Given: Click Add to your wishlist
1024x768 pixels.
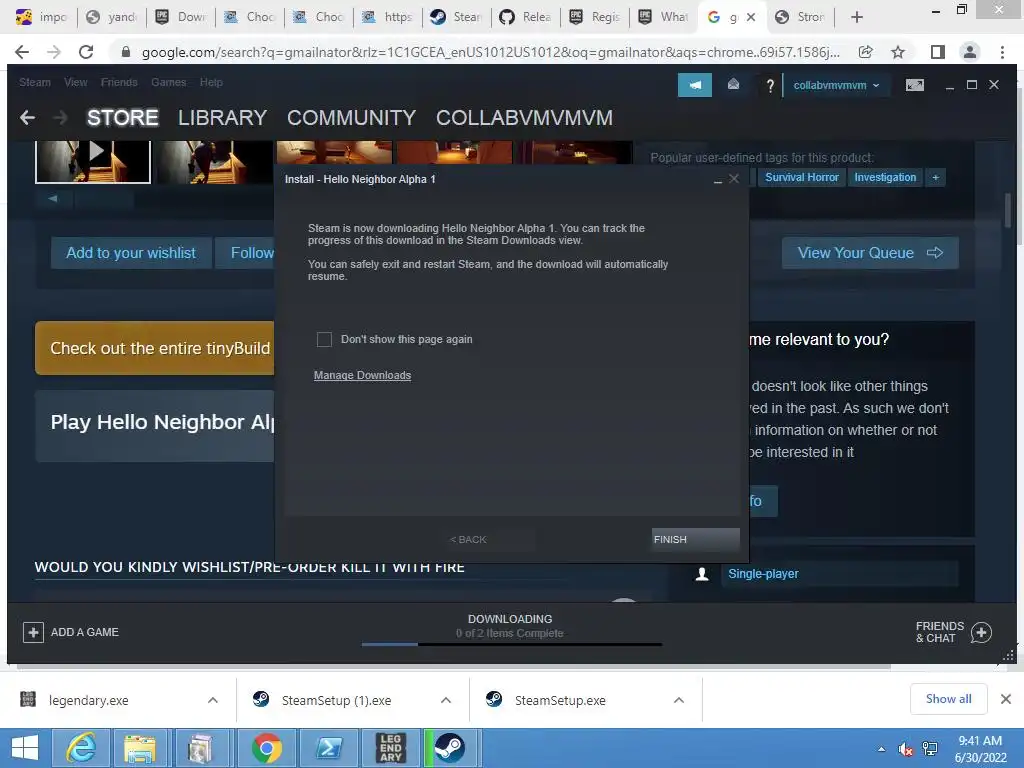Looking at the screenshot, I should (x=131, y=253).
